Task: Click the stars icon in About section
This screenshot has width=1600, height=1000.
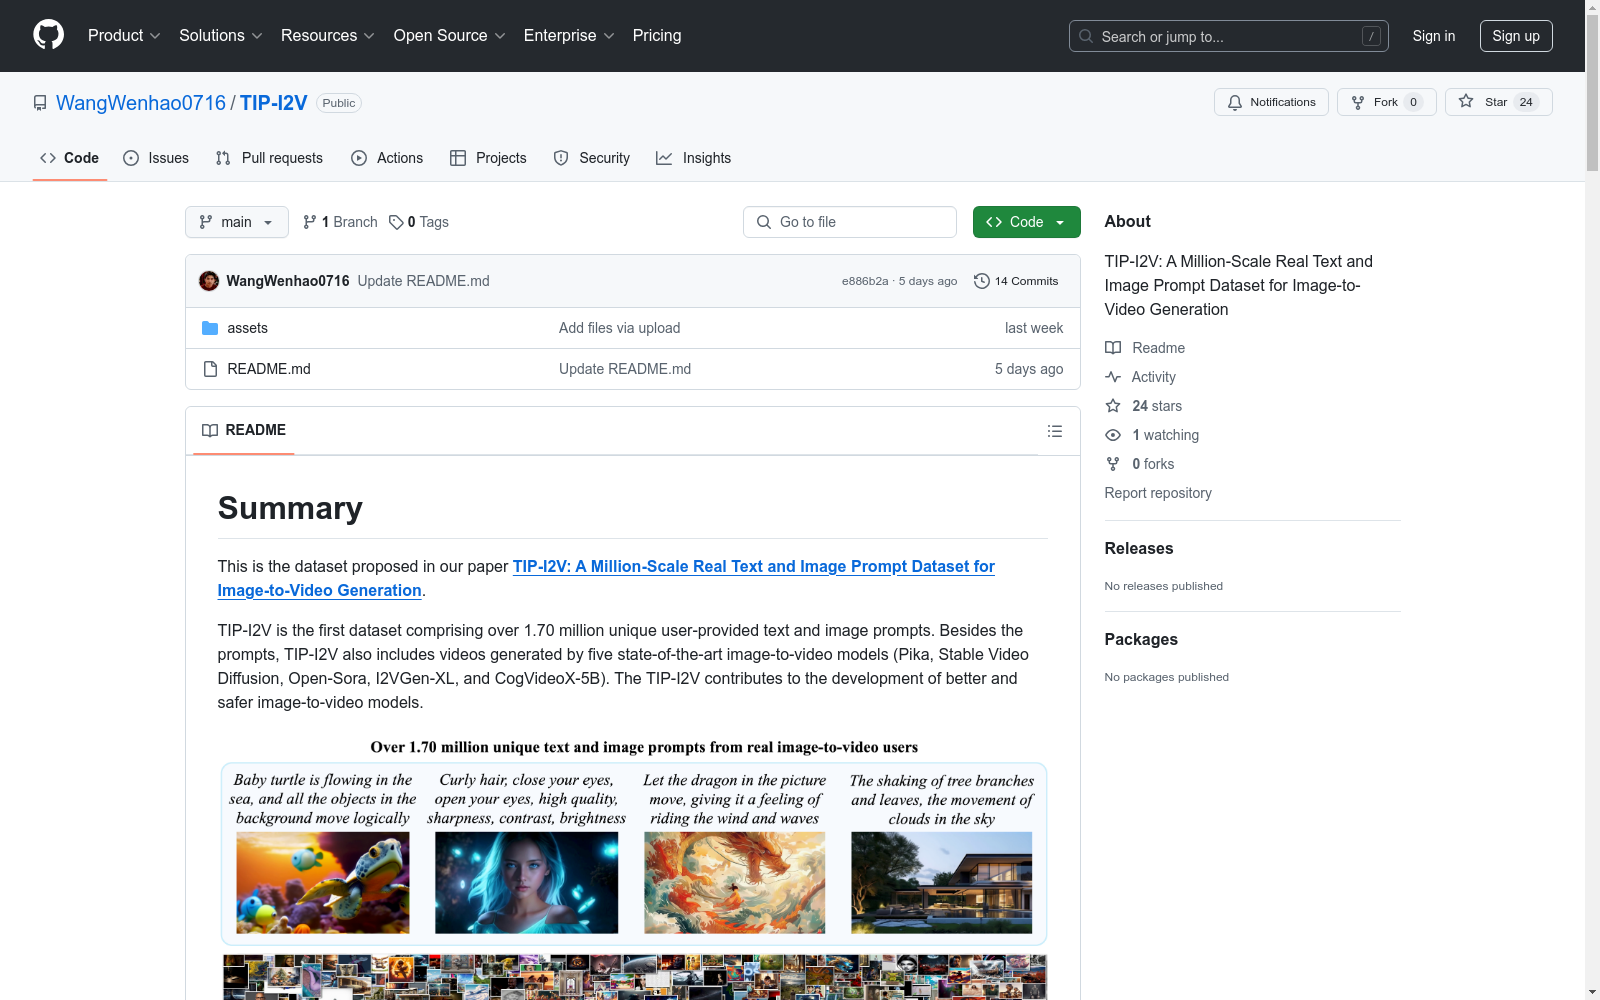Action: click(x=1113, y=406)
